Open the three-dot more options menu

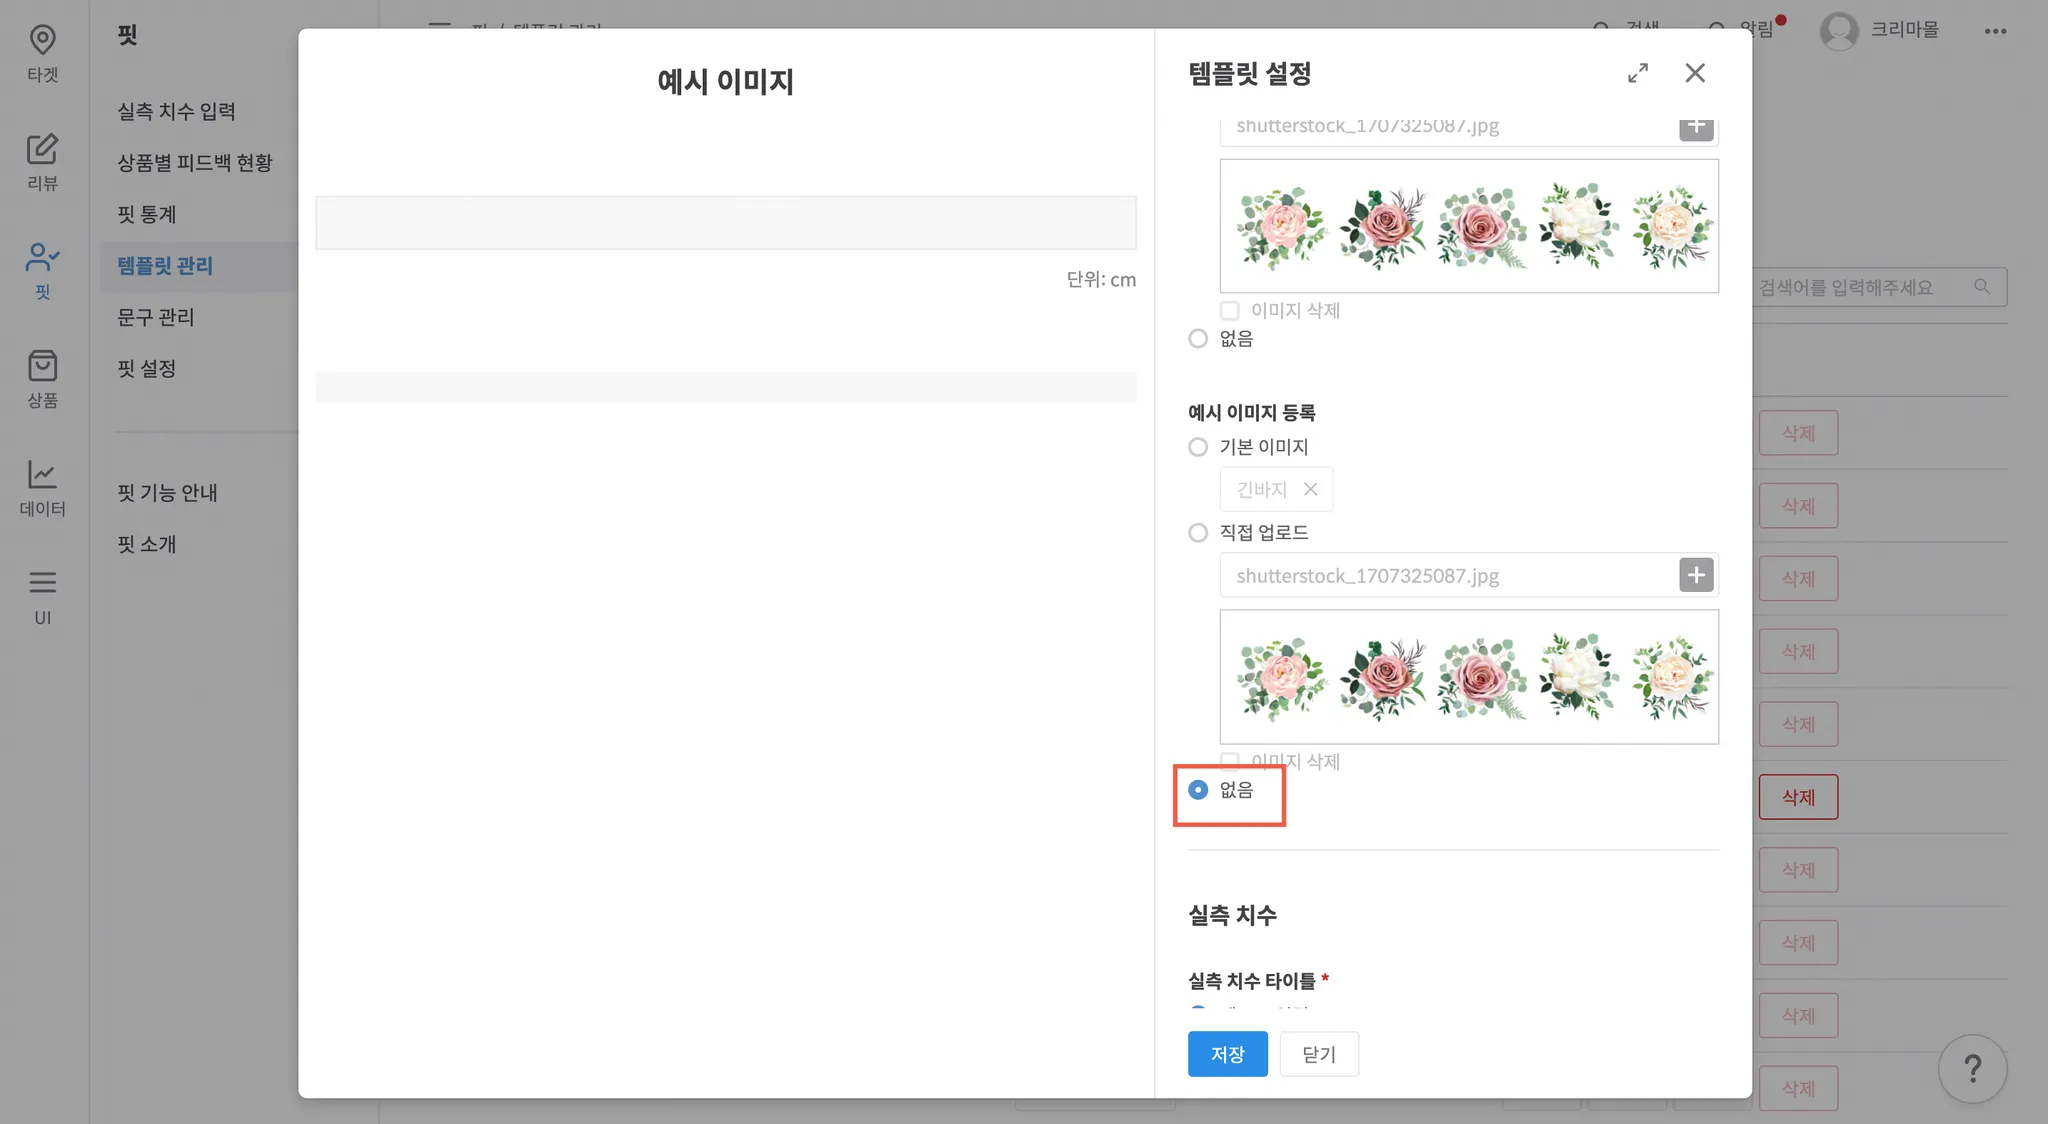(x=1995, y=31)
